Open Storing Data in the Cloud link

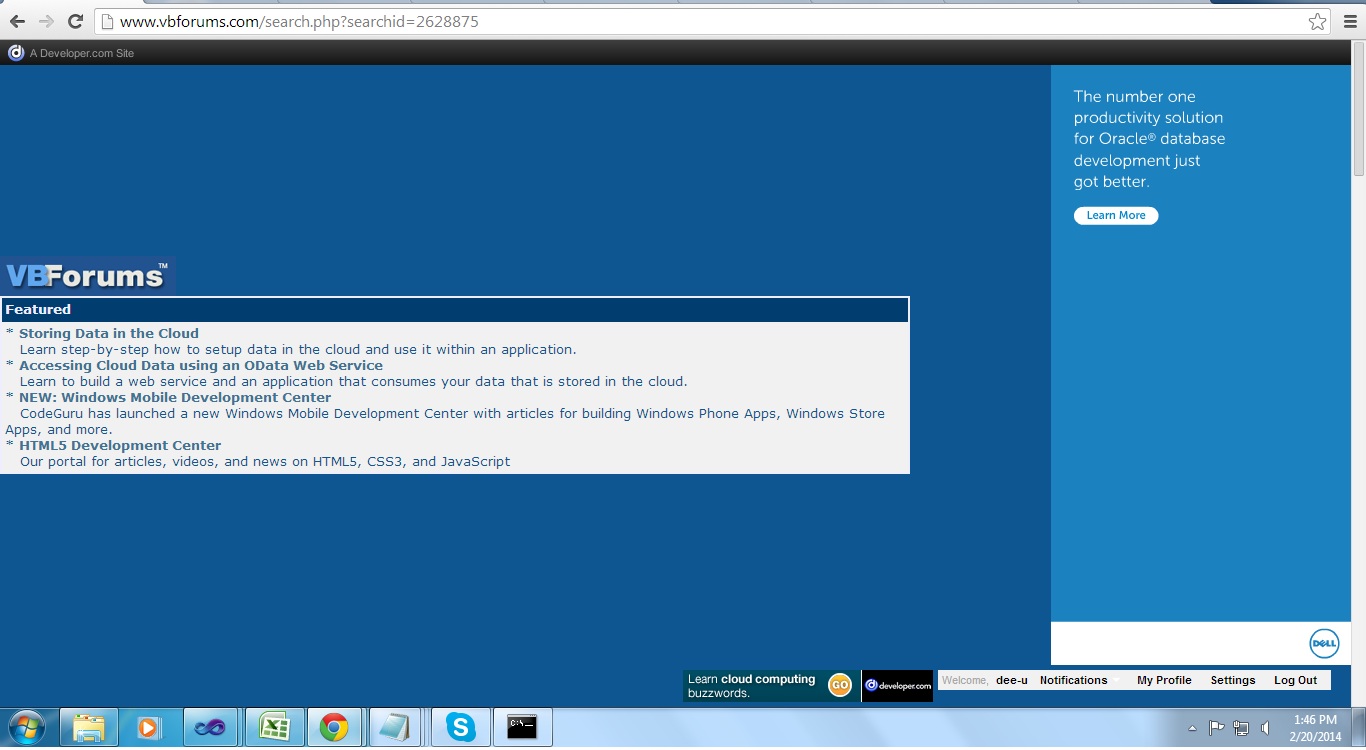click(x=109, y=333)
